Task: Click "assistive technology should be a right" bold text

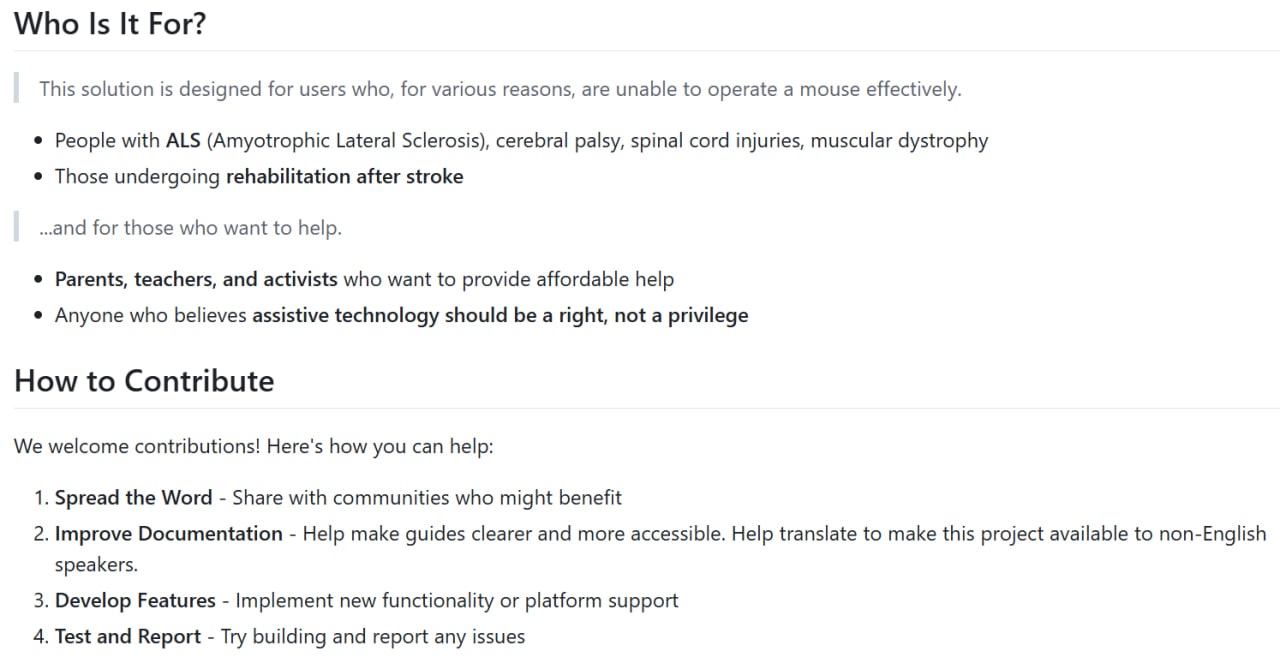Action: pos(430,316)
